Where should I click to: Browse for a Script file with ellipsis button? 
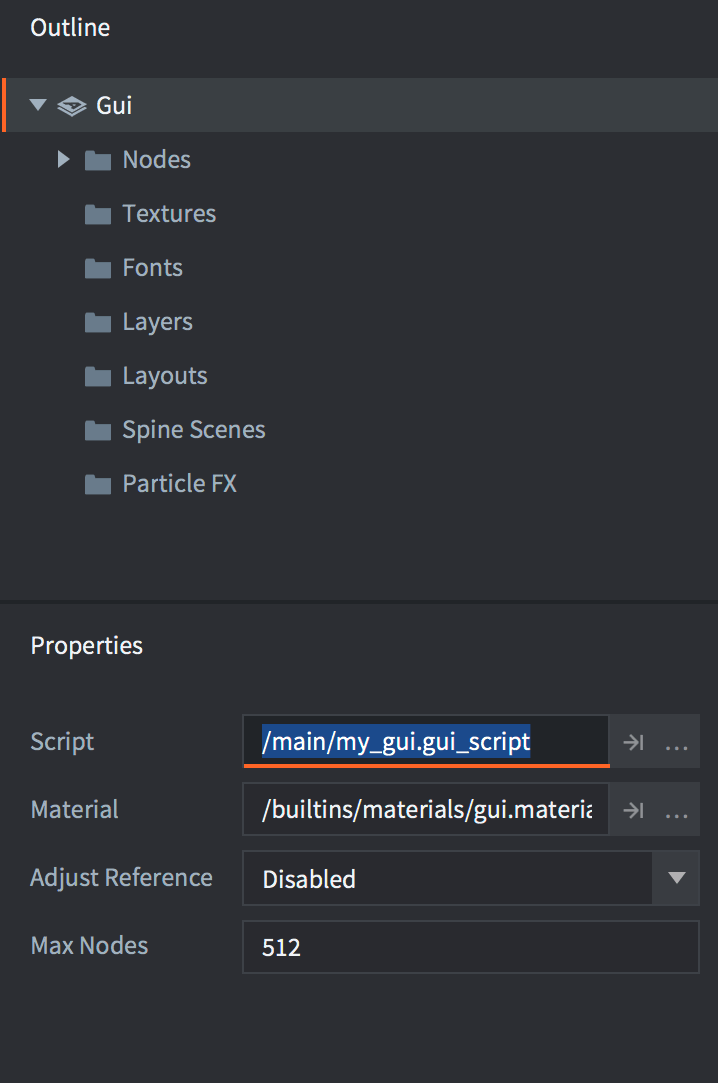coord(677,743)
